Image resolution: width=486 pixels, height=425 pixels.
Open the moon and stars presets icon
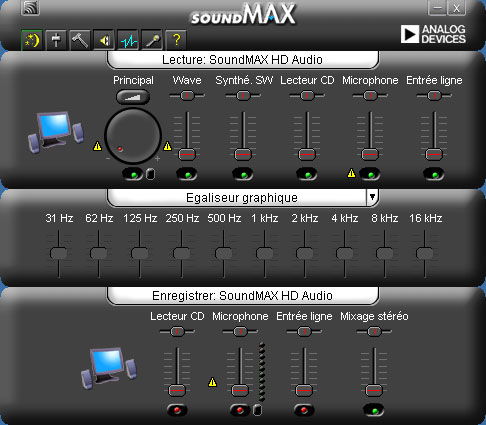32,40
